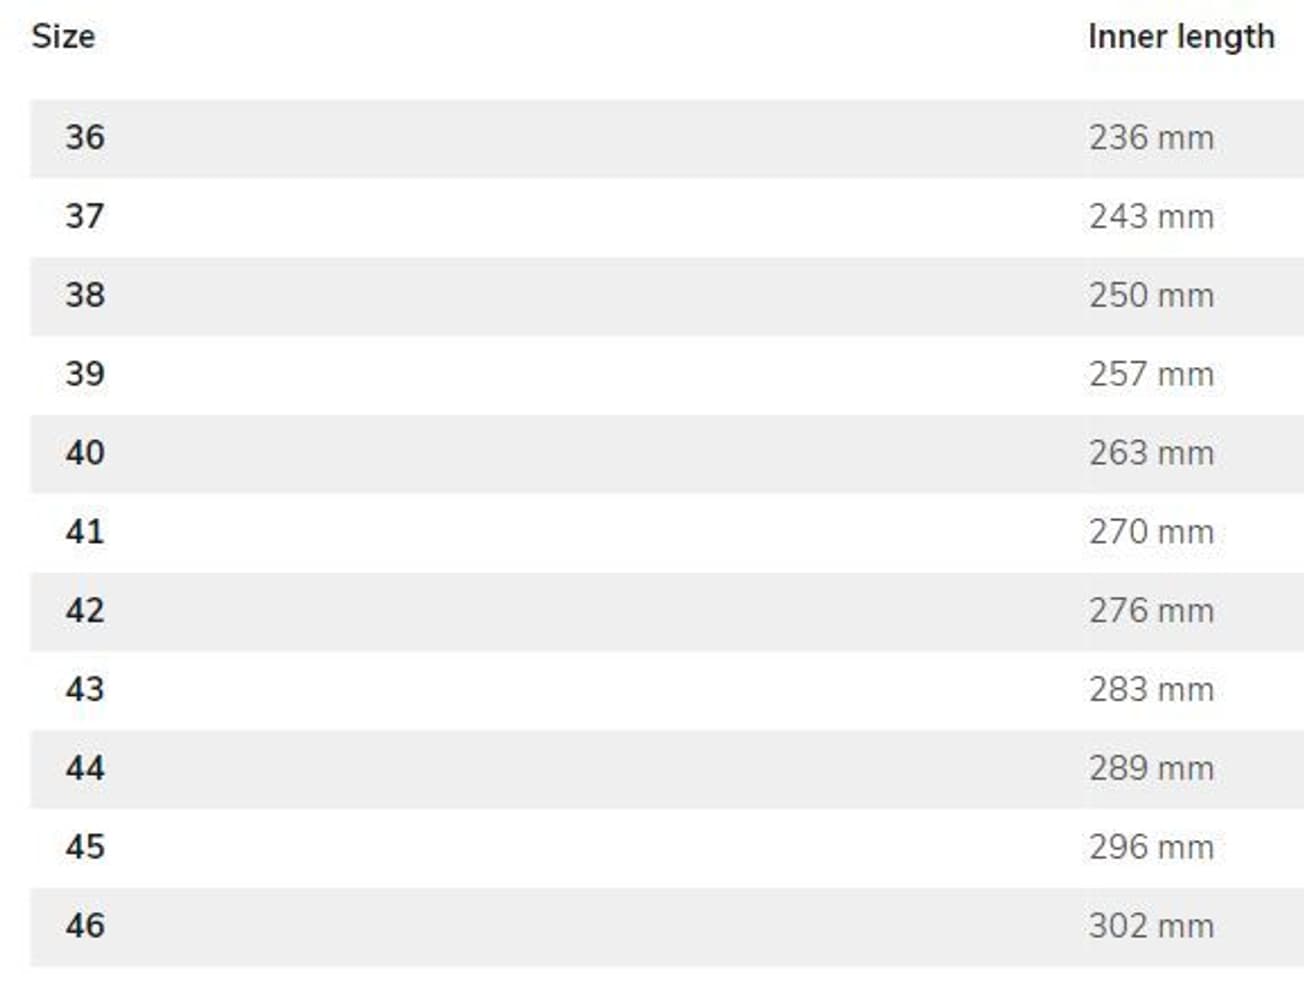Choose size 45 in the Size column

(x=85, y=847)
